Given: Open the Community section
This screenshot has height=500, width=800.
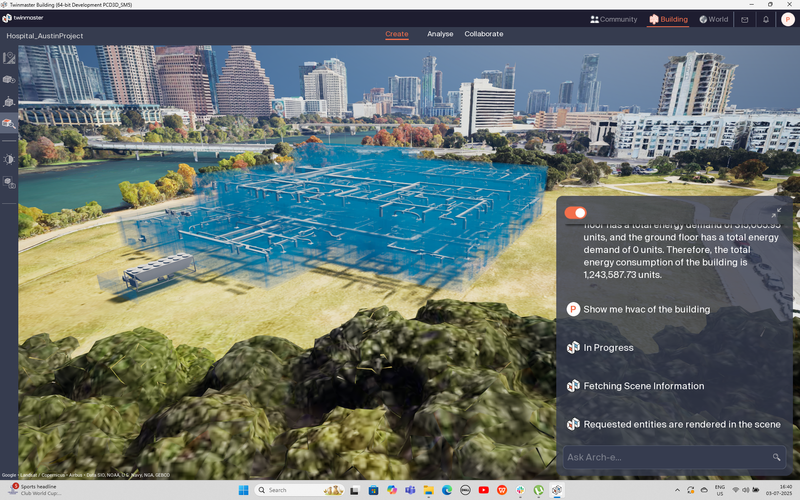Looking at the screenshot, I should [x=613, y=19].
